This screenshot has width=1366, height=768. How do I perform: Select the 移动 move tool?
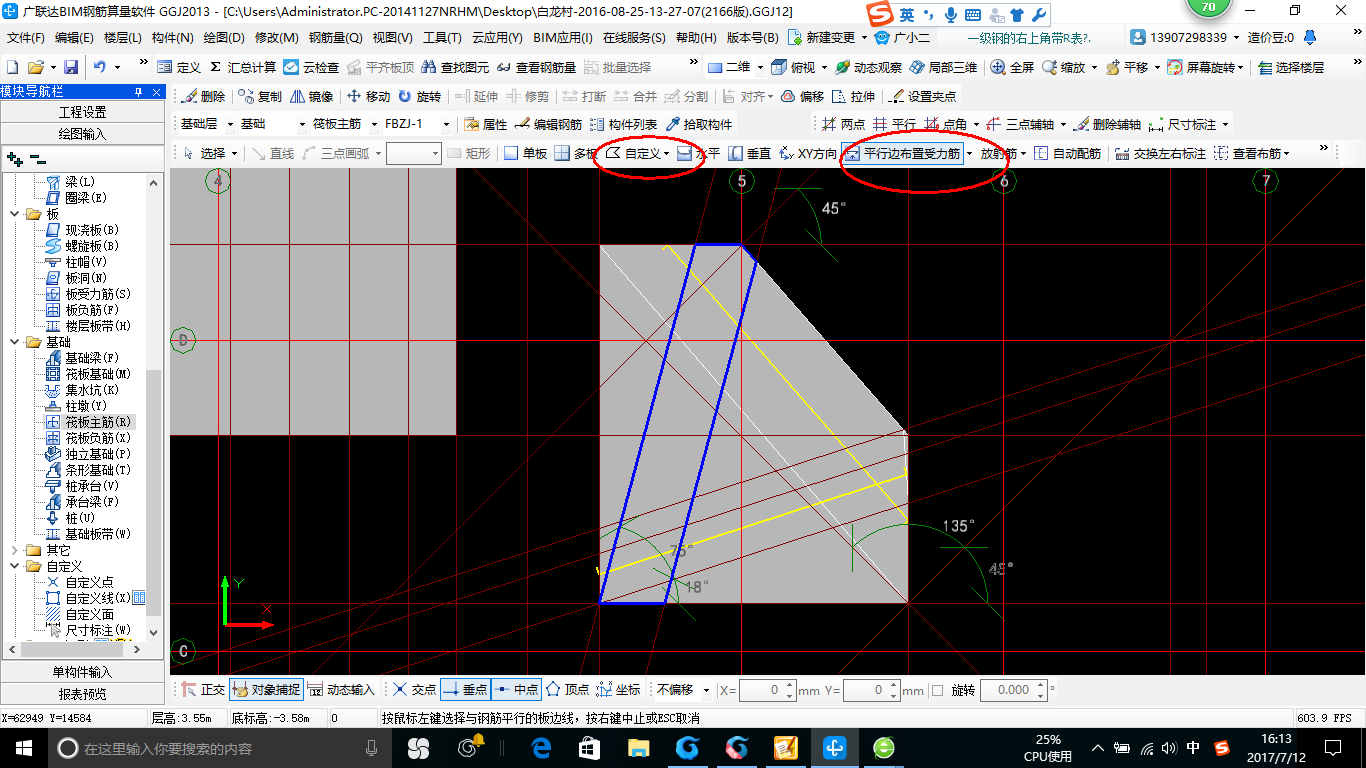pyautogui.click(x=369, y=96)
